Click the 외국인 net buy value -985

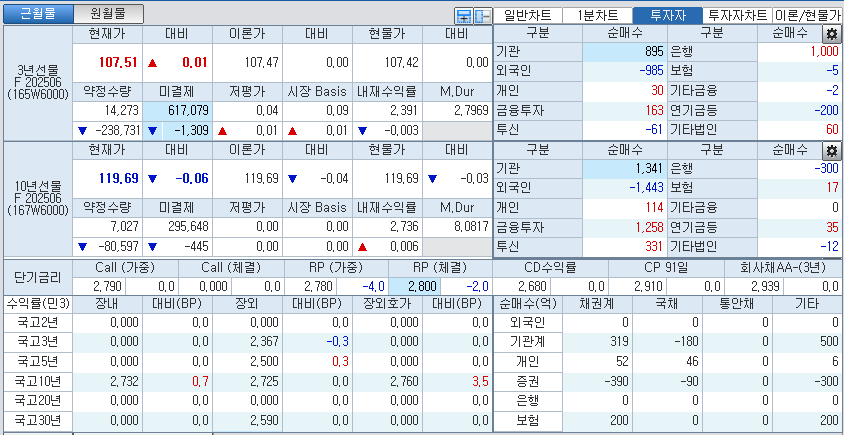(x=650, y=71)
